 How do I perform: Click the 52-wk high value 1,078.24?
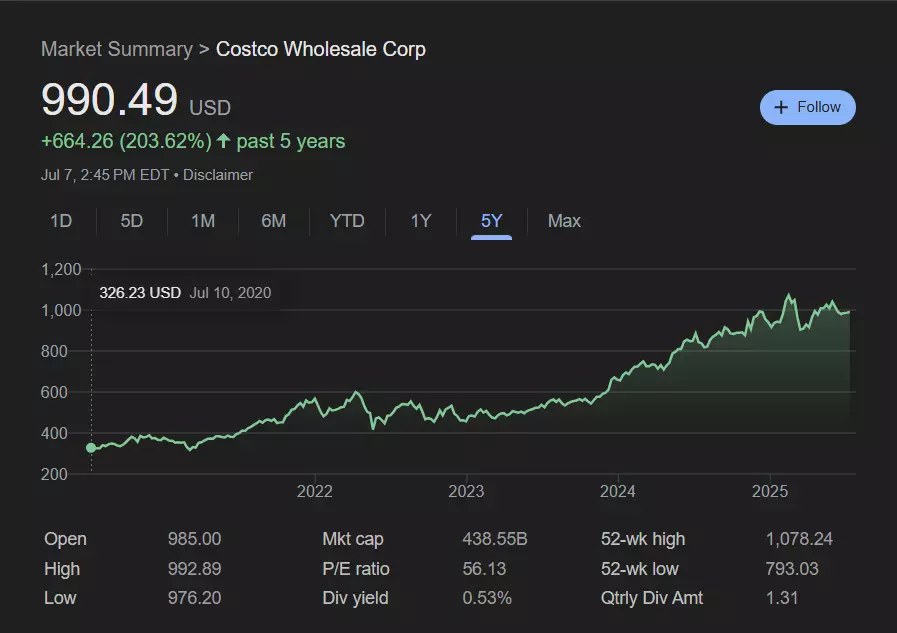[x=799, y=539]
